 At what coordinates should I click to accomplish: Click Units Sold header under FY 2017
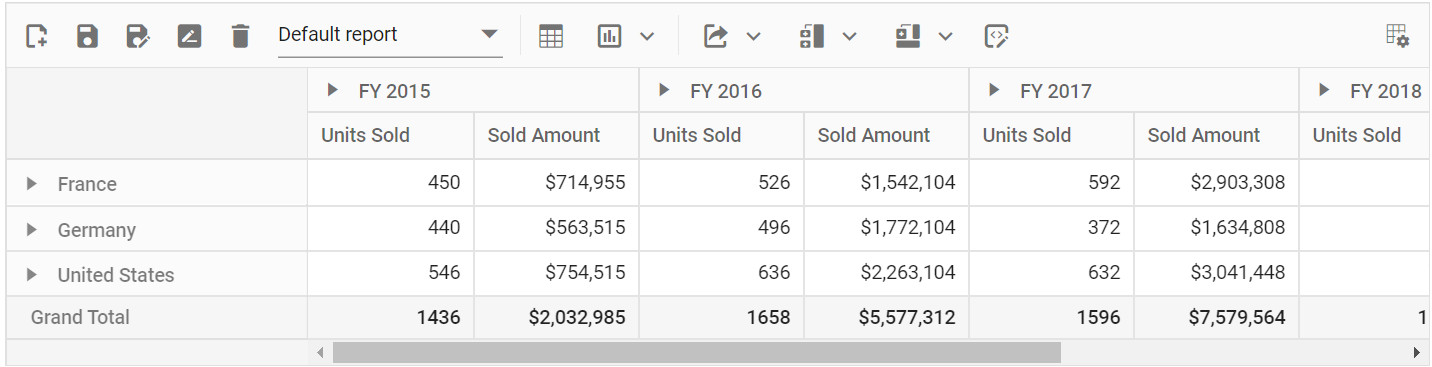pos(1051,135)
